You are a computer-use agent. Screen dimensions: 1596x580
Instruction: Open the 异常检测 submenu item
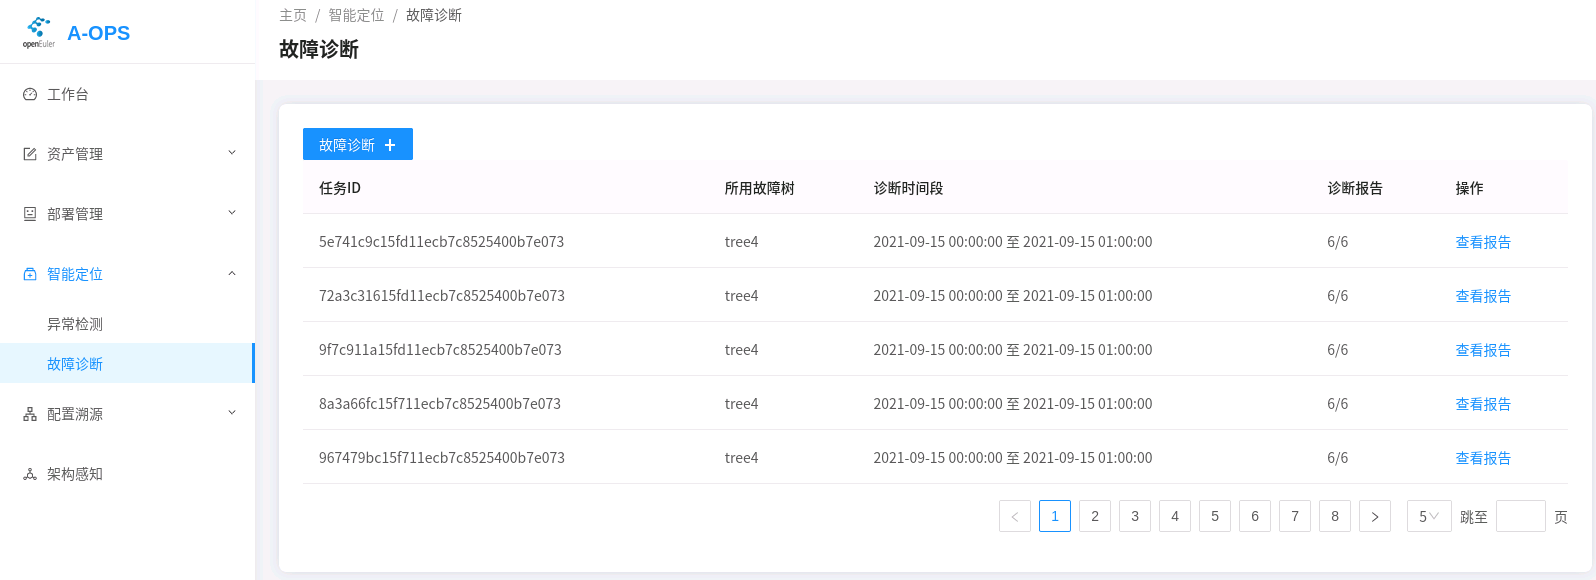click(75, 324)
